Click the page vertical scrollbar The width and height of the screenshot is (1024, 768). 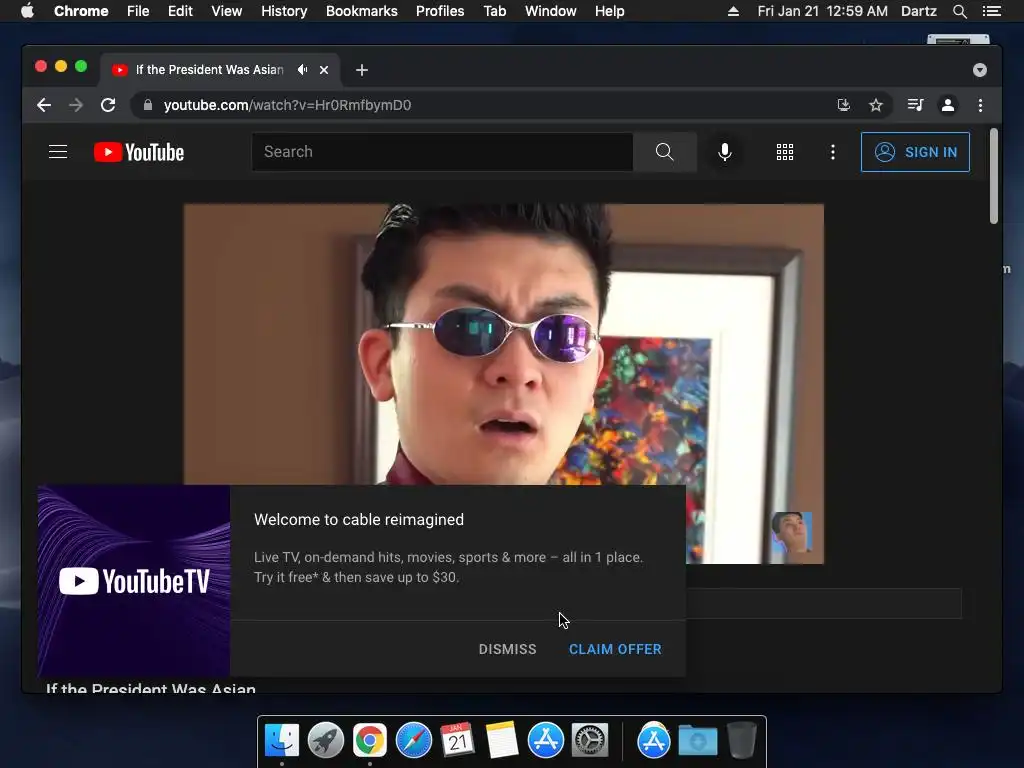(994, 176)
